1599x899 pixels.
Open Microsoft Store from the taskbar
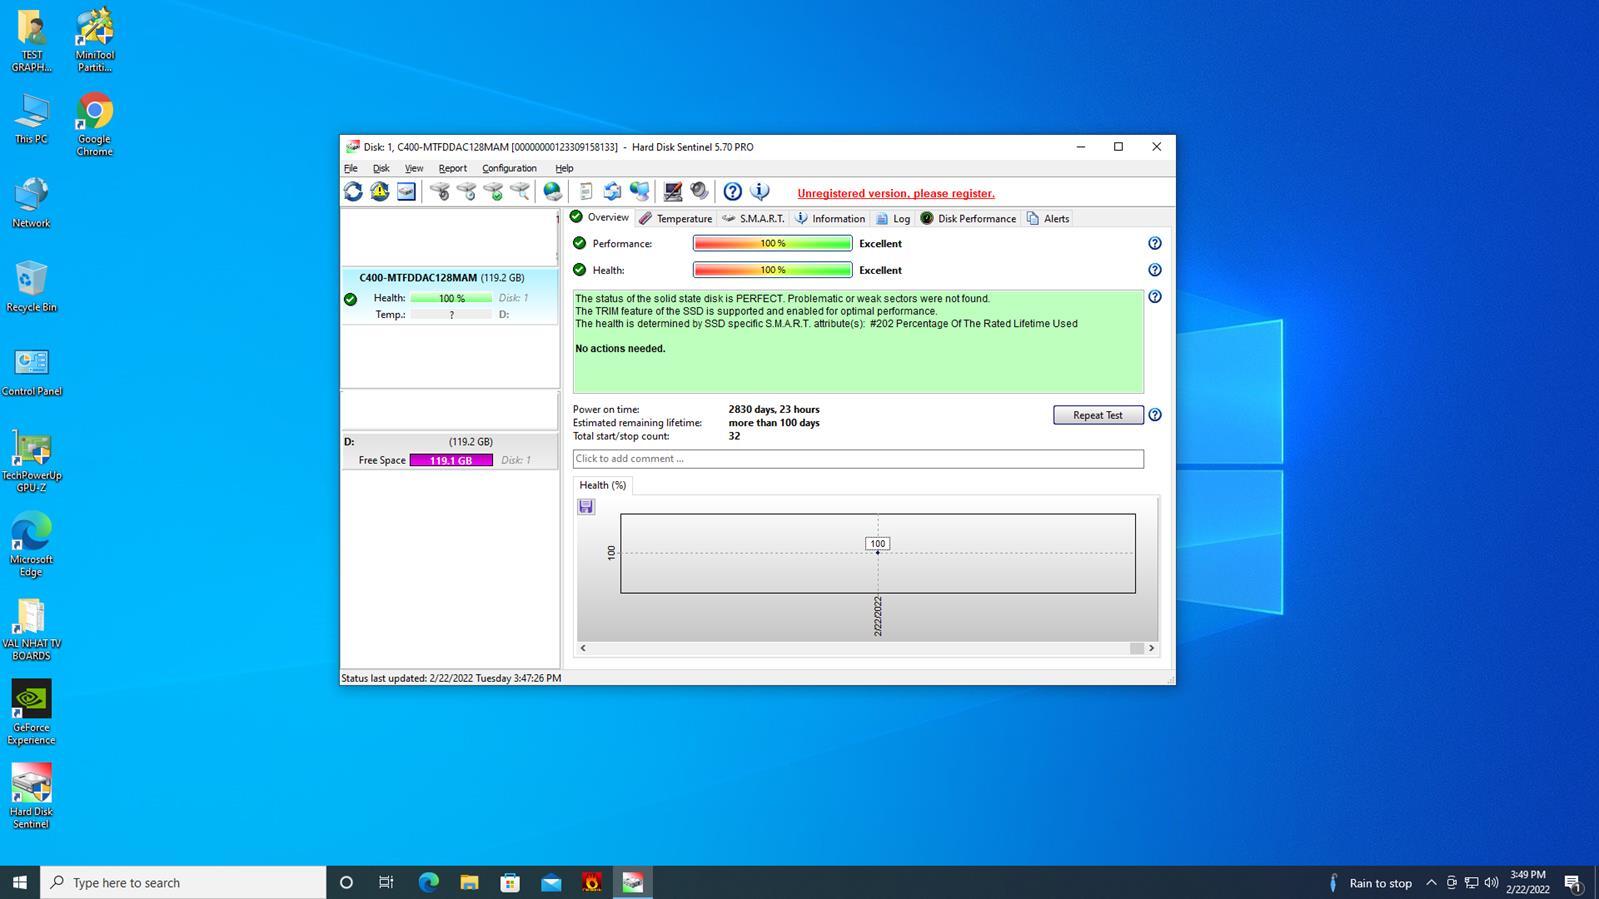click(x=510, y=882)
